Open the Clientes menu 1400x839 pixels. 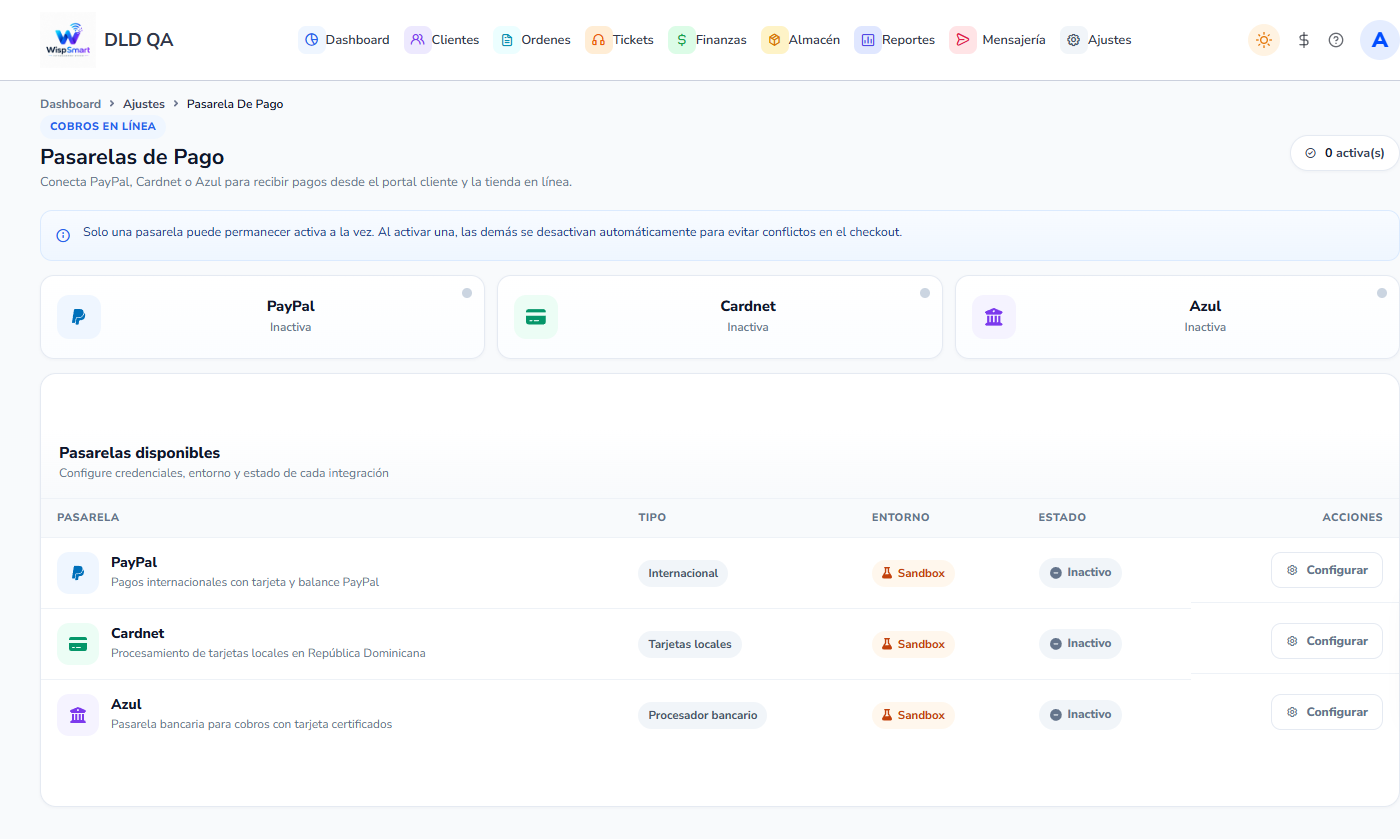[x=443, y=40]
